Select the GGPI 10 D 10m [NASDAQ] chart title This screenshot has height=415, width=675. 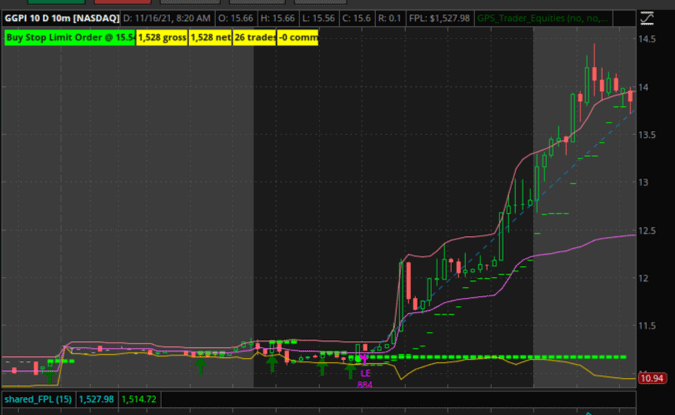tap(62, 19)
